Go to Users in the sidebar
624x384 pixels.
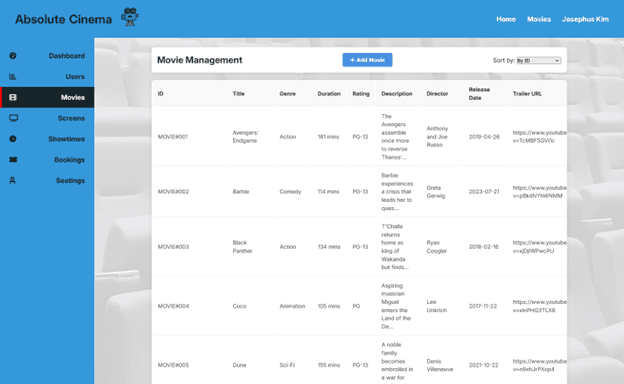47,76
